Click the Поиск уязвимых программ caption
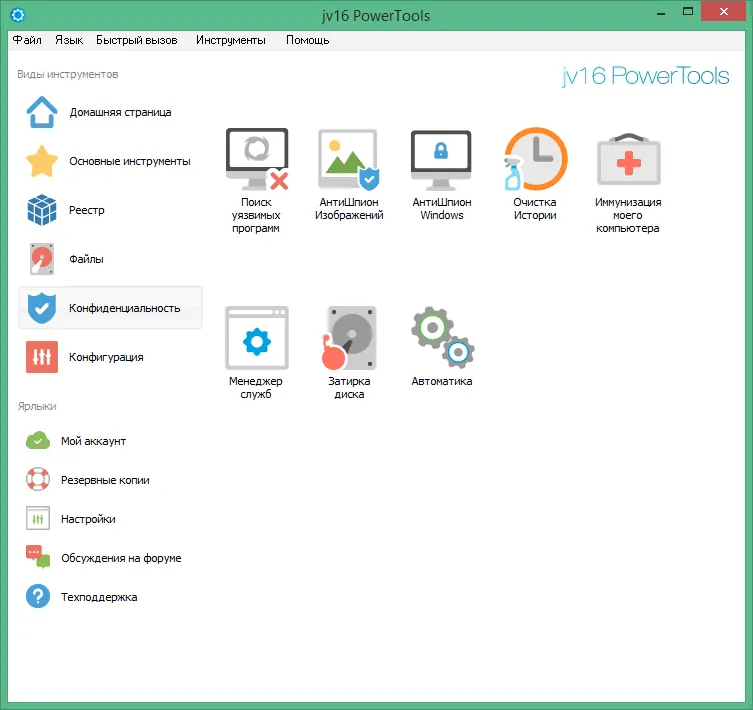This screenshot has height=710, width=753. (256, 215)
